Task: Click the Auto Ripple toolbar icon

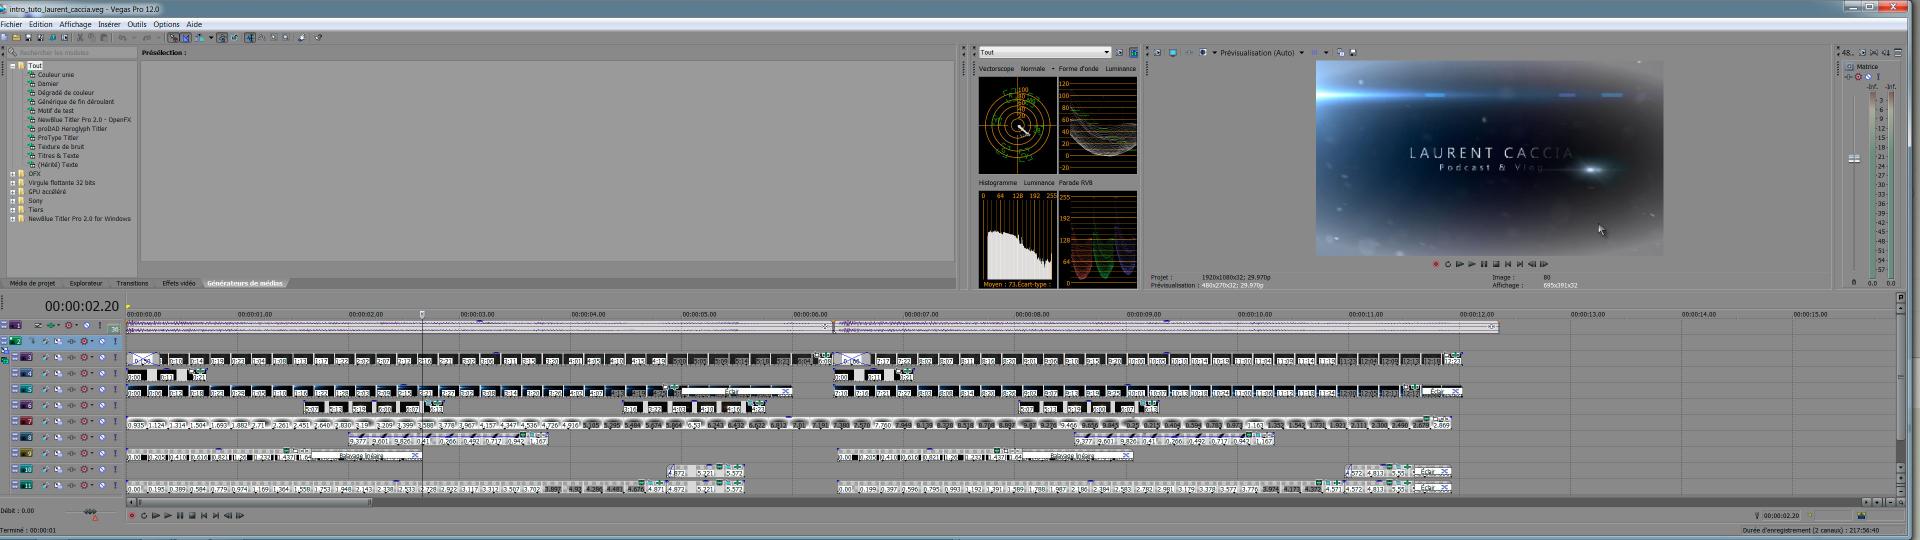Action: pos(198,37)
